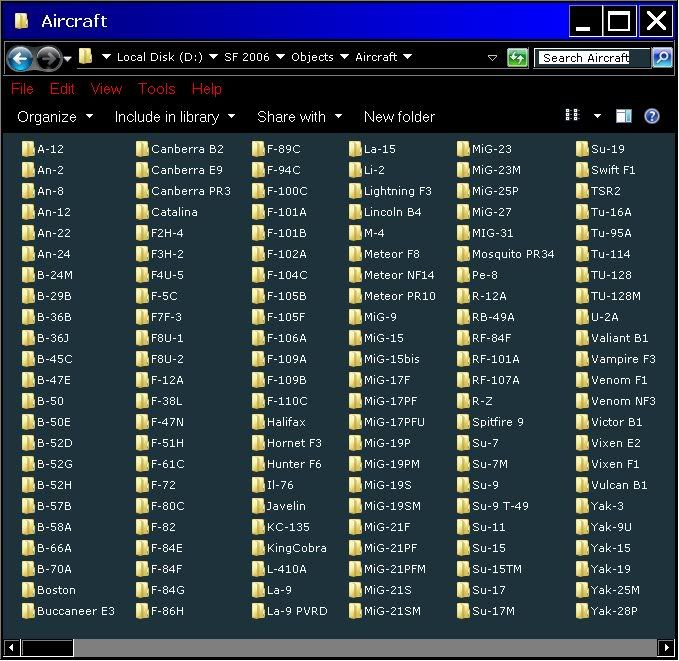
Task: Click the TSR2 folder icon
Action: click(582, 191)
